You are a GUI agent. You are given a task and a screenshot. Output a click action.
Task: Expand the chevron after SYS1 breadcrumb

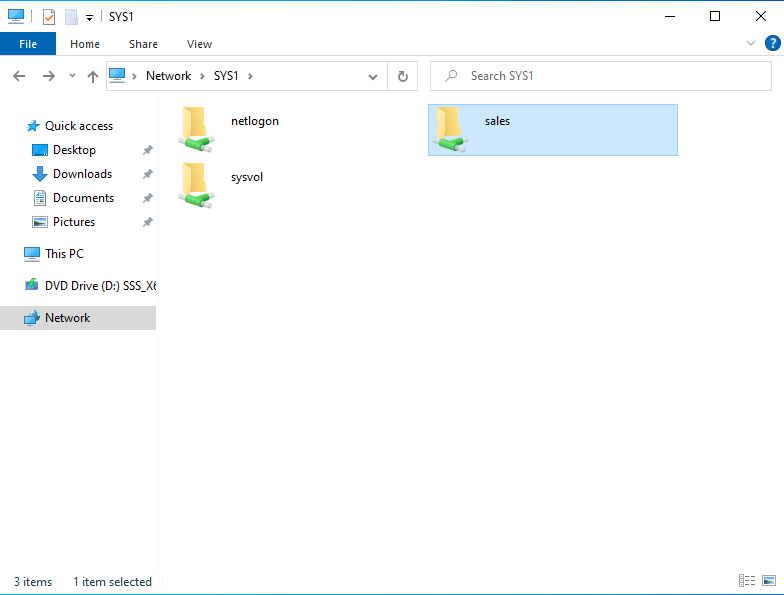[x=250, y=76]
